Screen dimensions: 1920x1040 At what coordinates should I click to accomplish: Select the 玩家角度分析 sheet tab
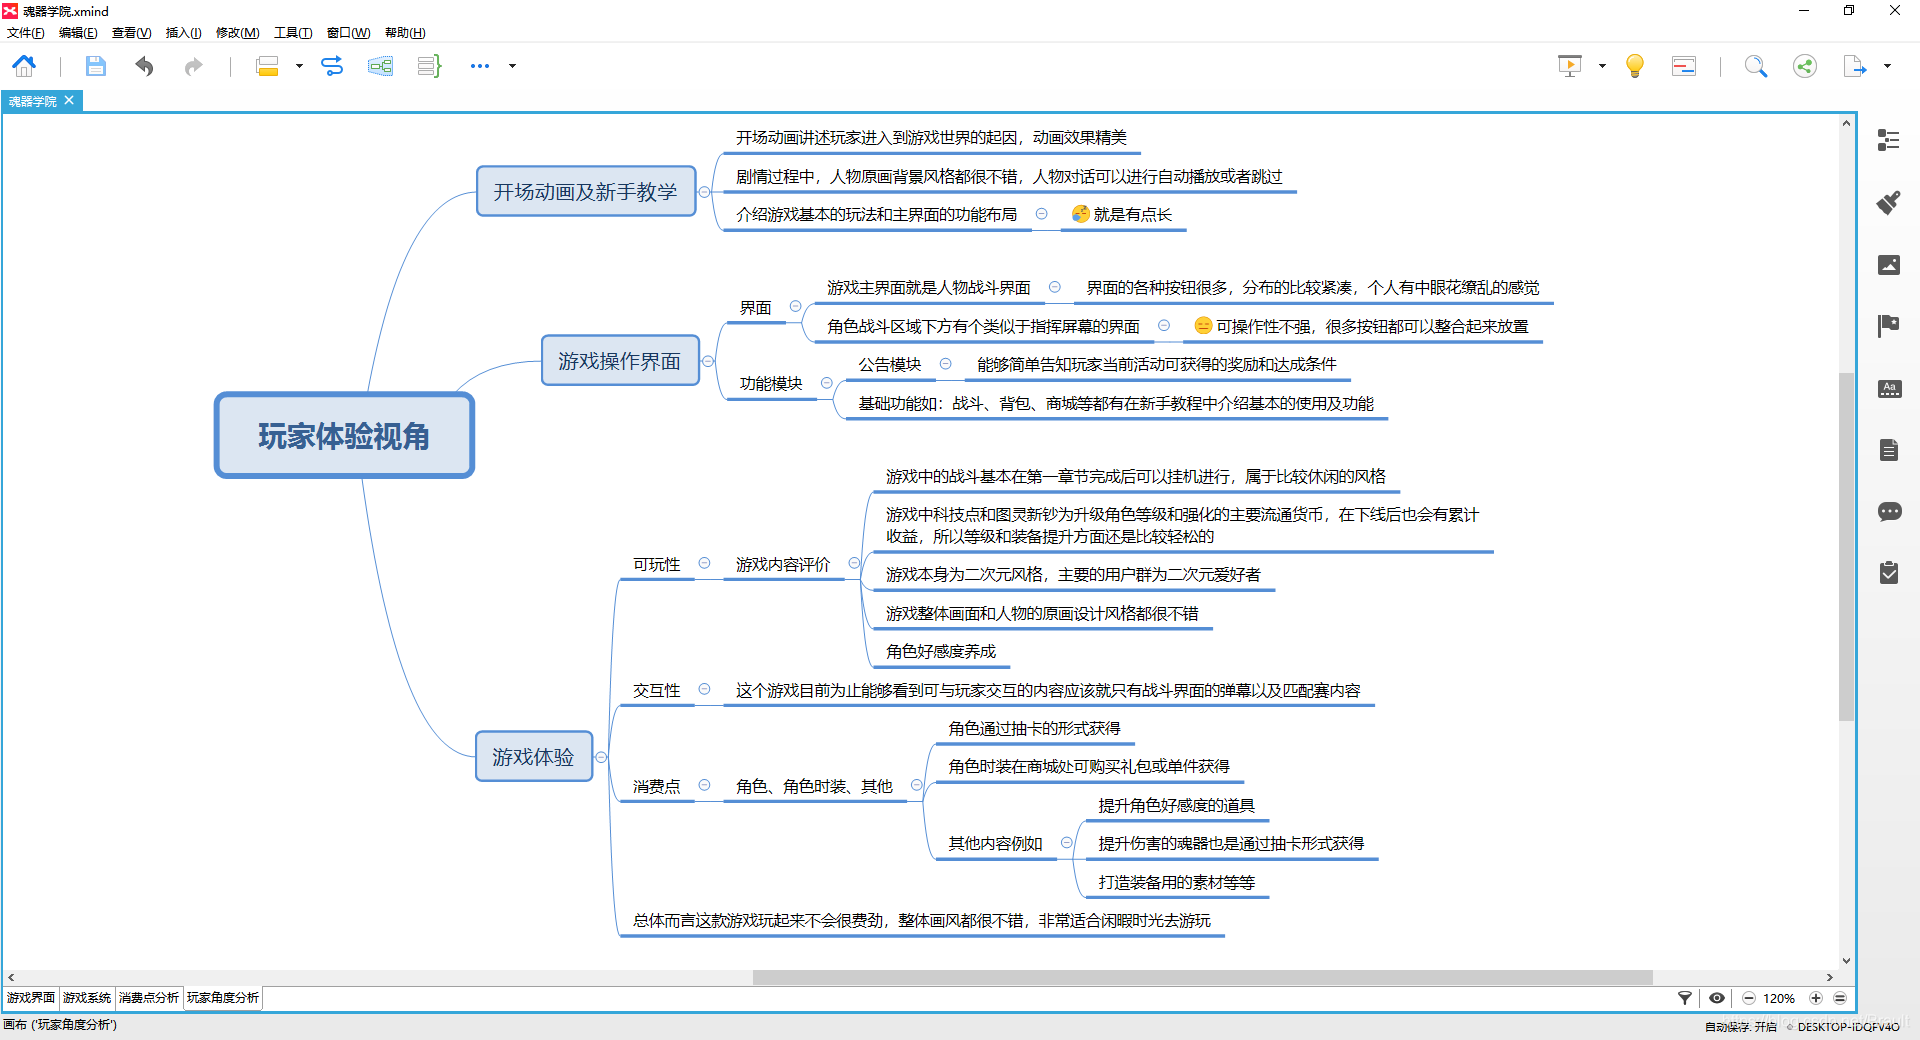[x=222, y=998]
